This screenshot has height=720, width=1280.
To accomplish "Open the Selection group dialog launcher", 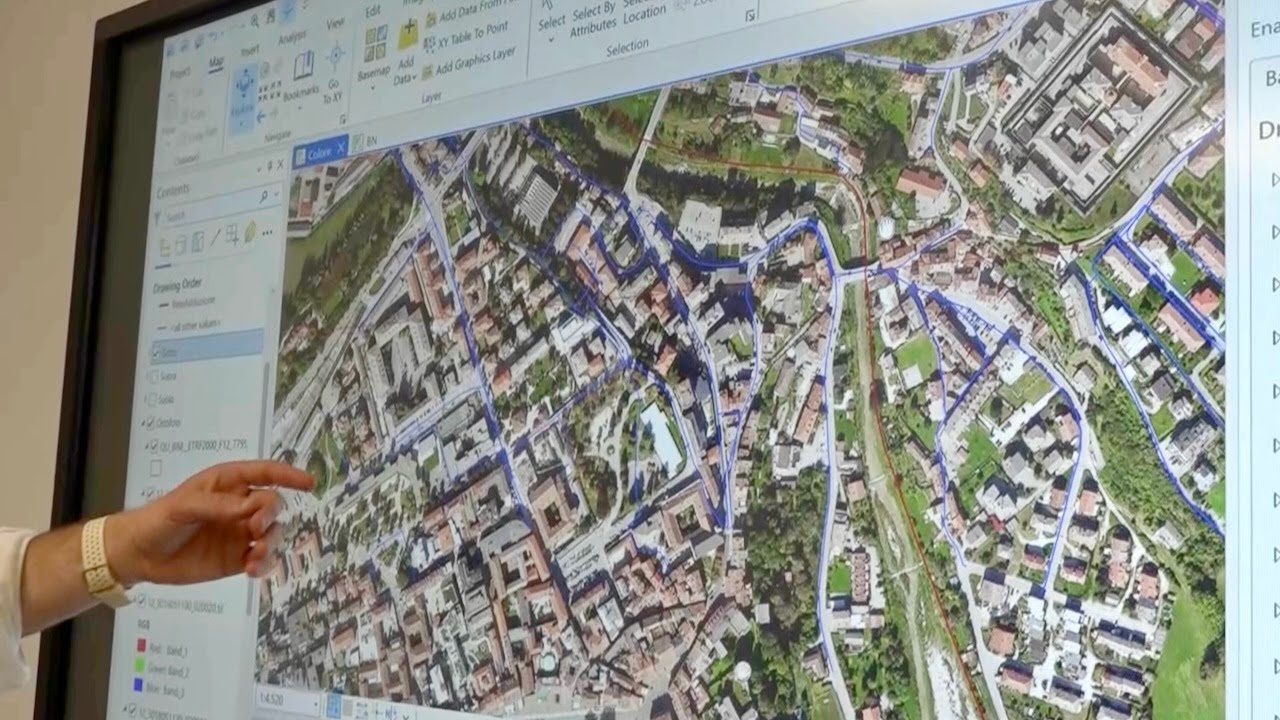I will 749,16.
